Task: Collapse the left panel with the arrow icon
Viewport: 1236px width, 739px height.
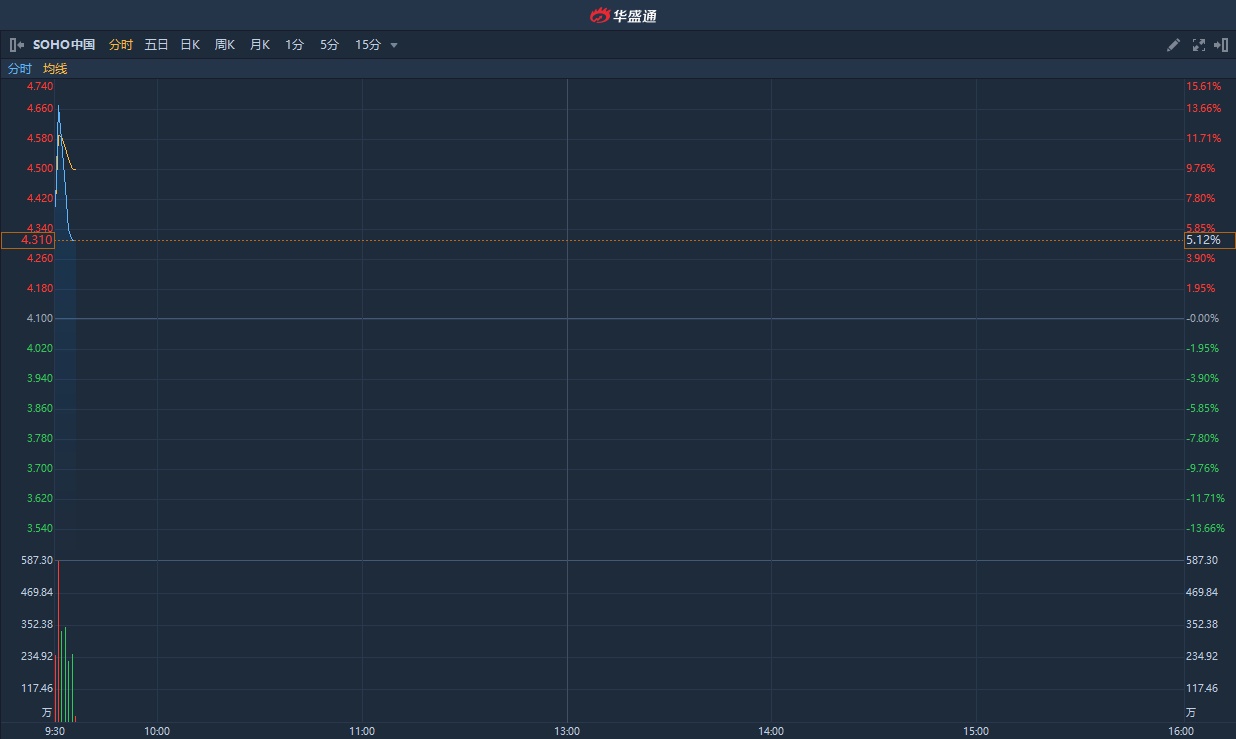Action: [17, 45]
